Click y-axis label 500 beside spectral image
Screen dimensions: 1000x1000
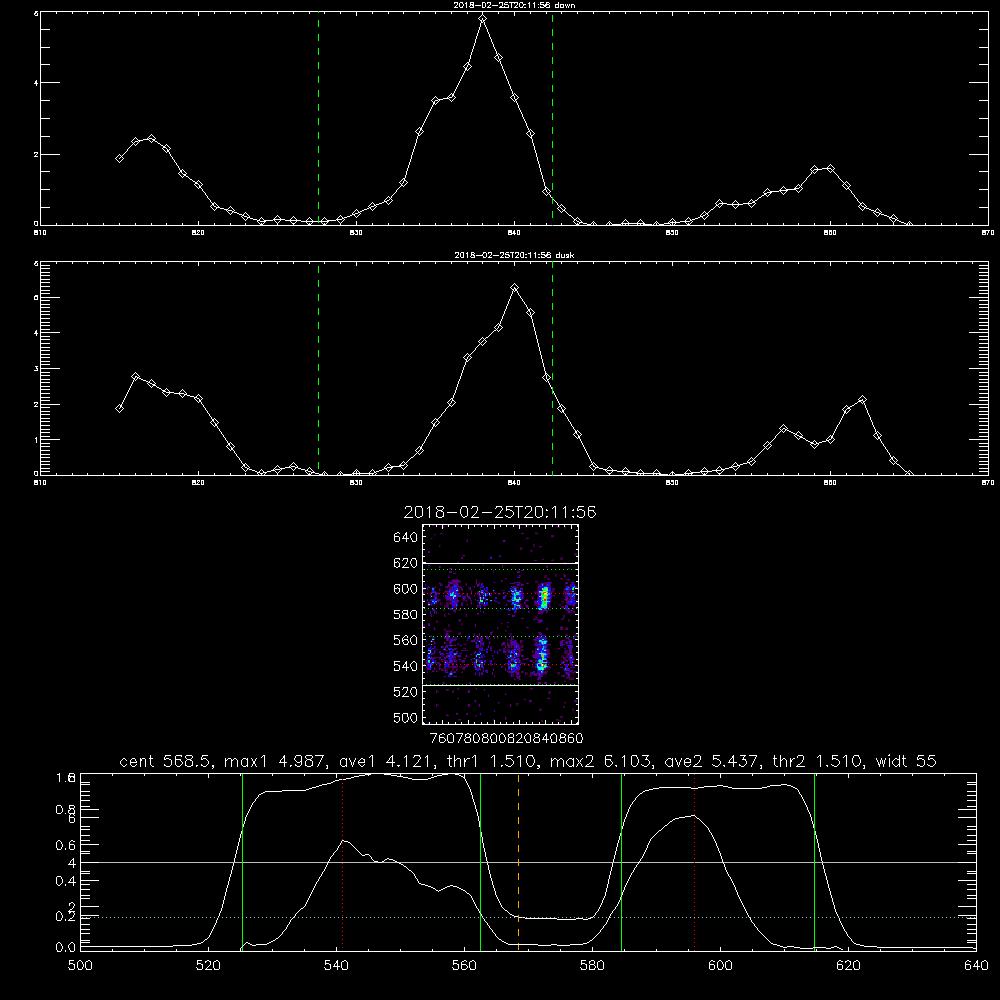click(x=406, y=717)
